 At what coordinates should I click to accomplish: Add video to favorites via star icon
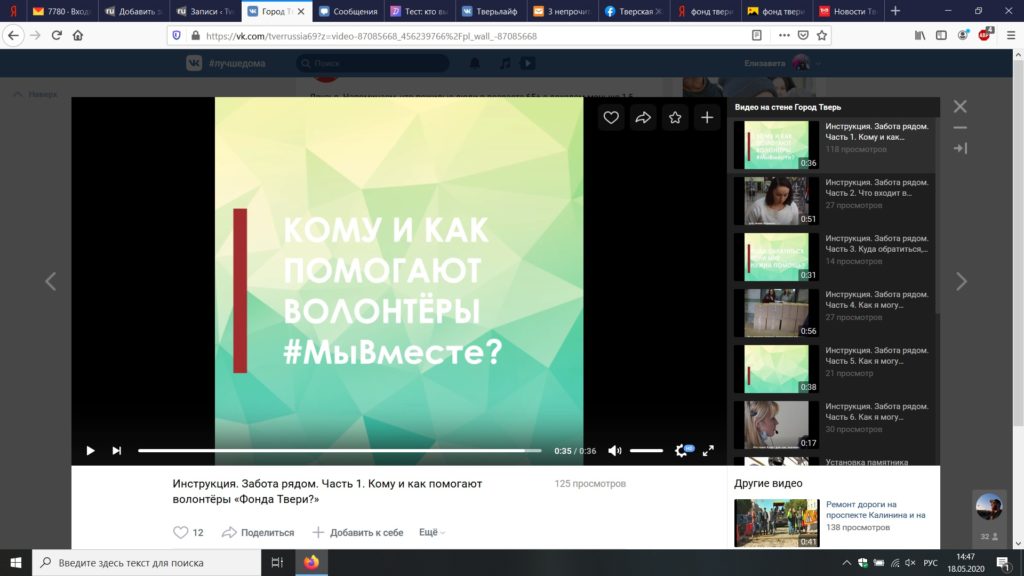(x=675, y=117)
